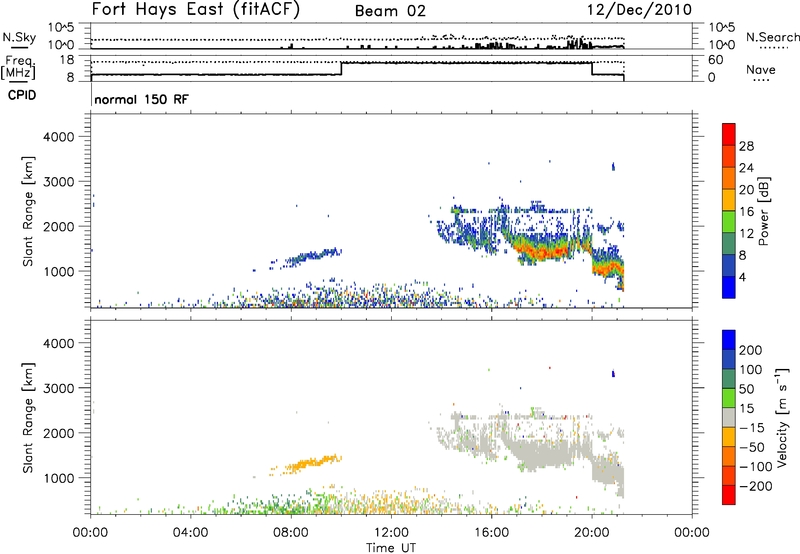The image size is (800, 554).
Task: Click the '10^0' tick beside N.Search
Action: pyautogui.click(x=721, y=45)
